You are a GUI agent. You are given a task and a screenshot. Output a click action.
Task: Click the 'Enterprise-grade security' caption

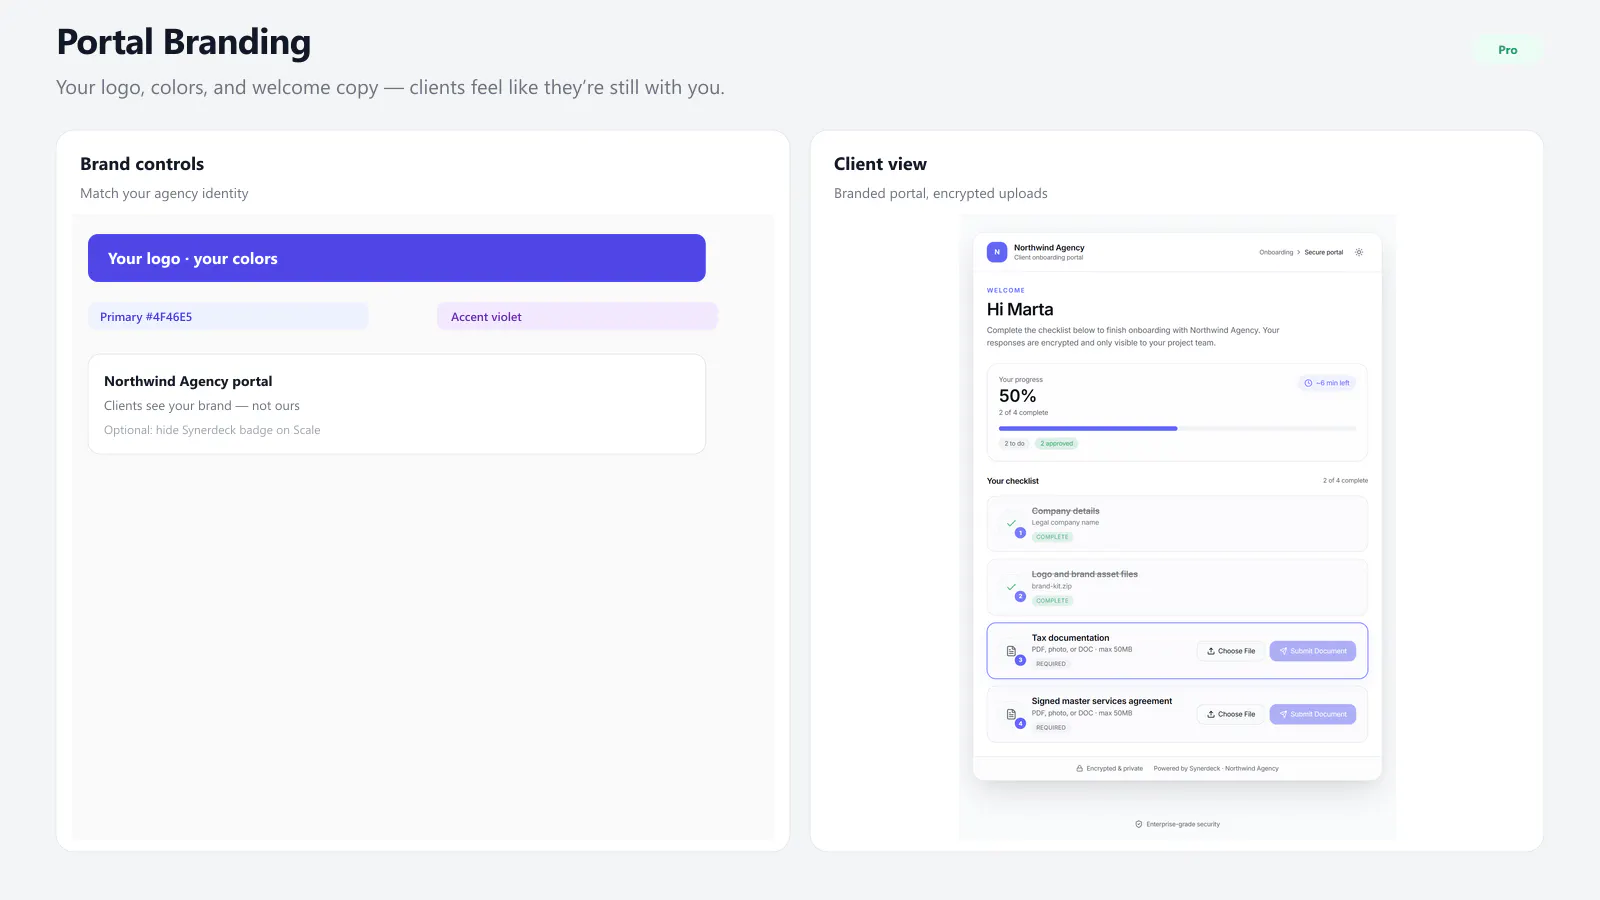click(x=1183, y=825)
